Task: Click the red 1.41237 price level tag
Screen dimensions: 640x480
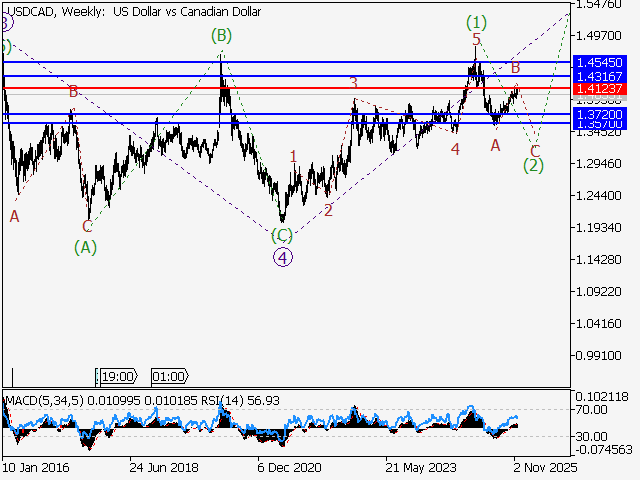Action: click(x=598, y=90)
